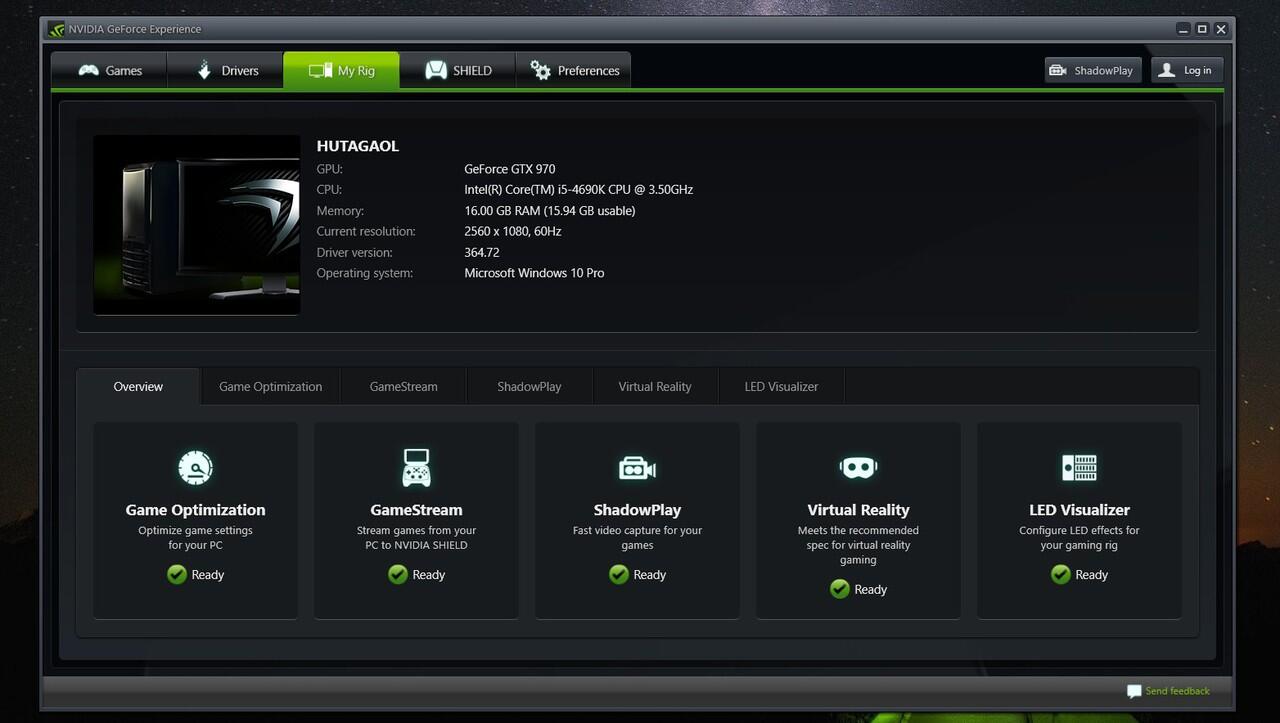
Task: Click the Log in button
Action: (x=1187, y=70)
